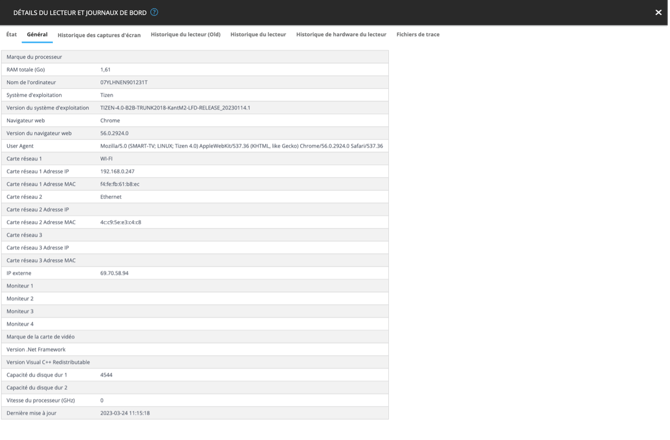Screen dimensions: 670x440
Task: Select MAC address f4:fe:fb:61:b8:ec
Action: click(120, 184)
